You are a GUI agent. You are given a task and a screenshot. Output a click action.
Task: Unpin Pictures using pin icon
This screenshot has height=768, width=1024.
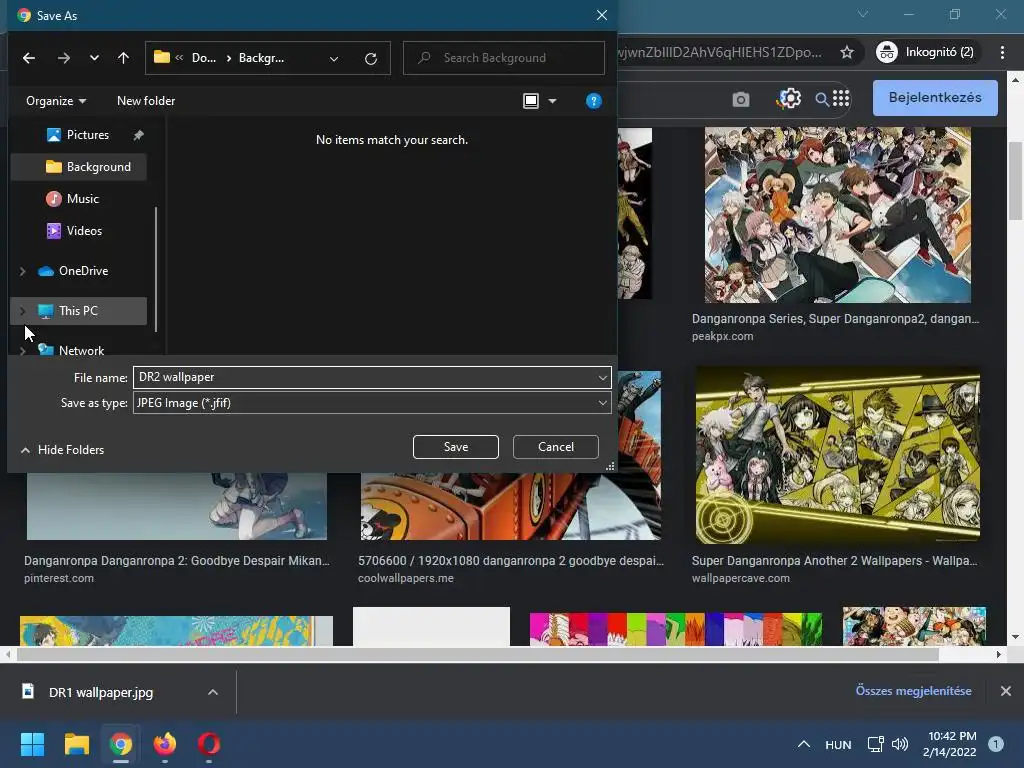click(138, 135)
